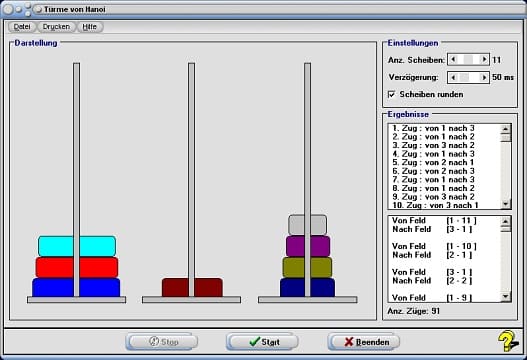This screenshot has height=360, width=527.
Task: Click the Stop button
Action: [x=162, y=342]
